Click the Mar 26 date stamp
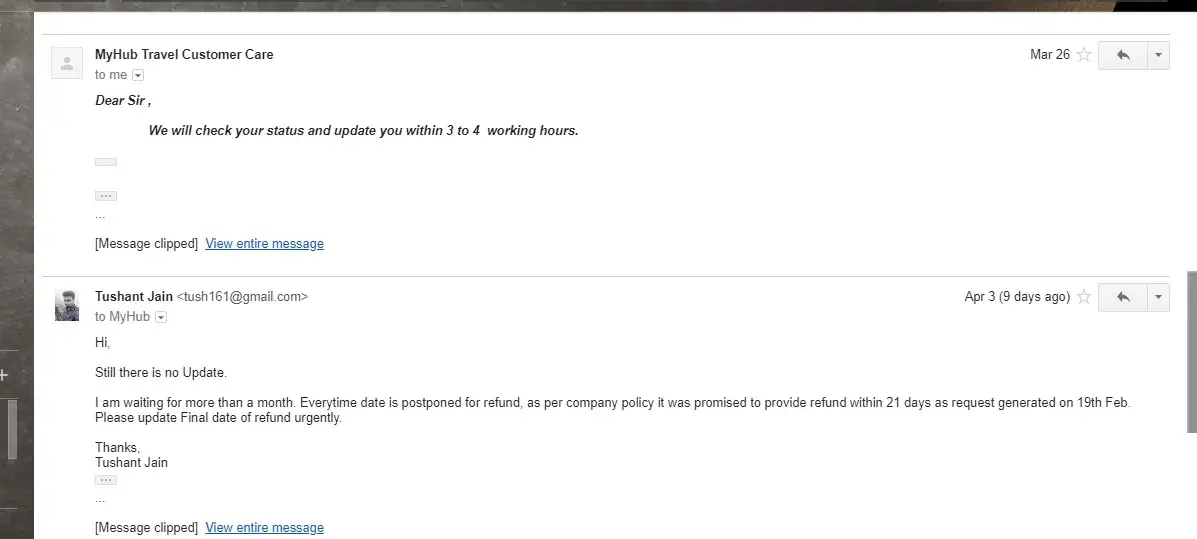The width and height of the screenshot is (1197, 539). tap(1049, 55)
